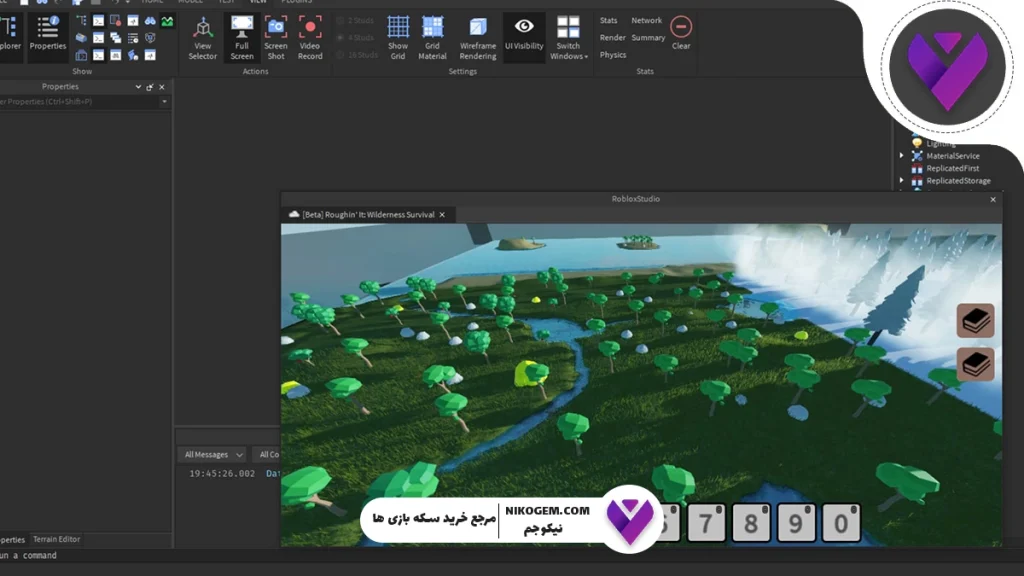Viewport: 1024px width, 576px height.
Task: Open Grid Material settings
Action: [x=432, y=38]
